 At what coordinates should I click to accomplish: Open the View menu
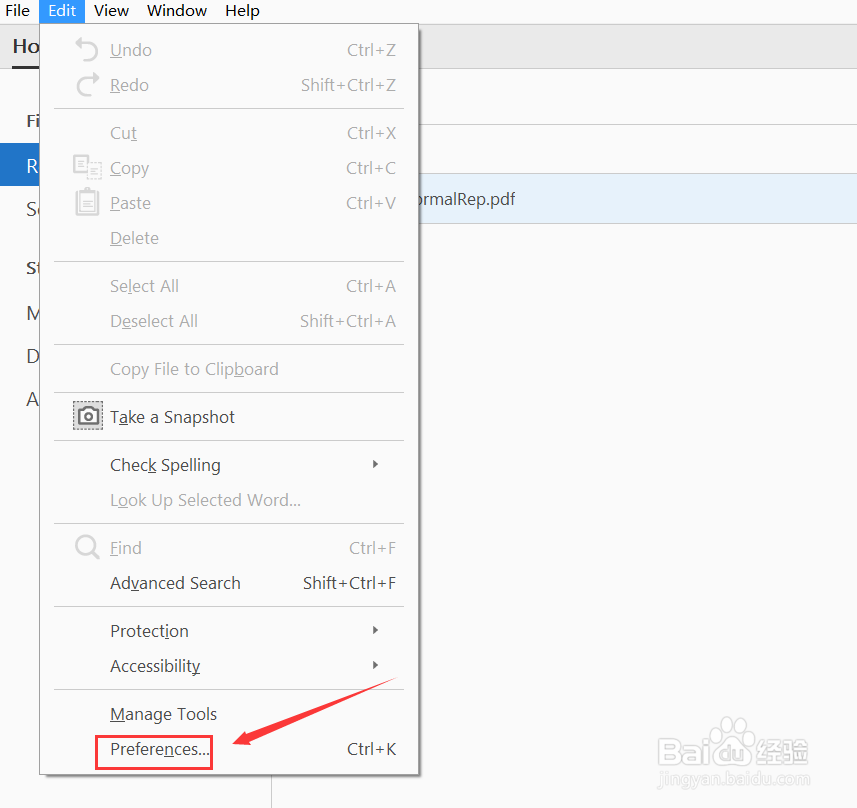coord(111,11)
